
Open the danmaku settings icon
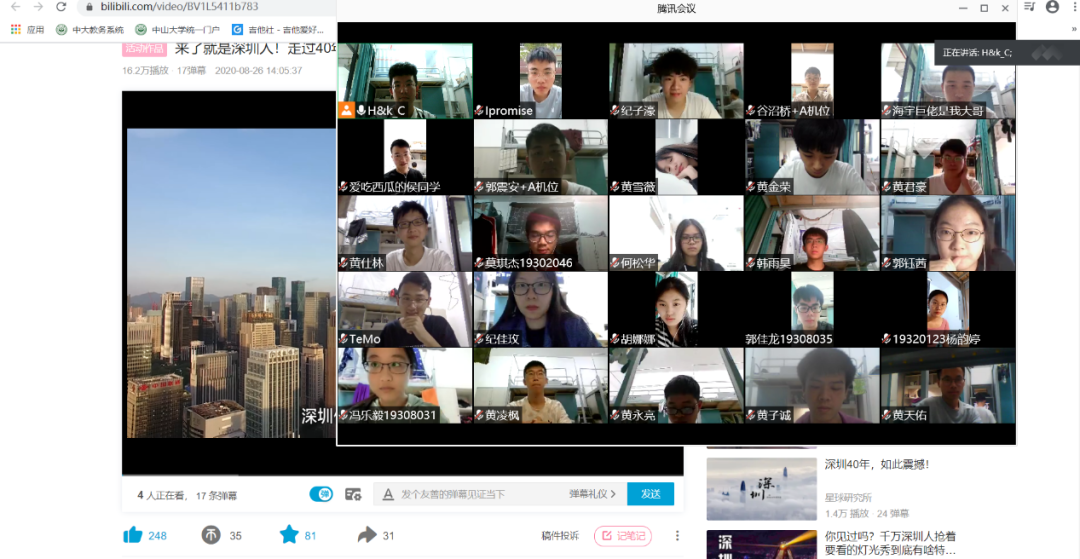(x=353, y=494)
